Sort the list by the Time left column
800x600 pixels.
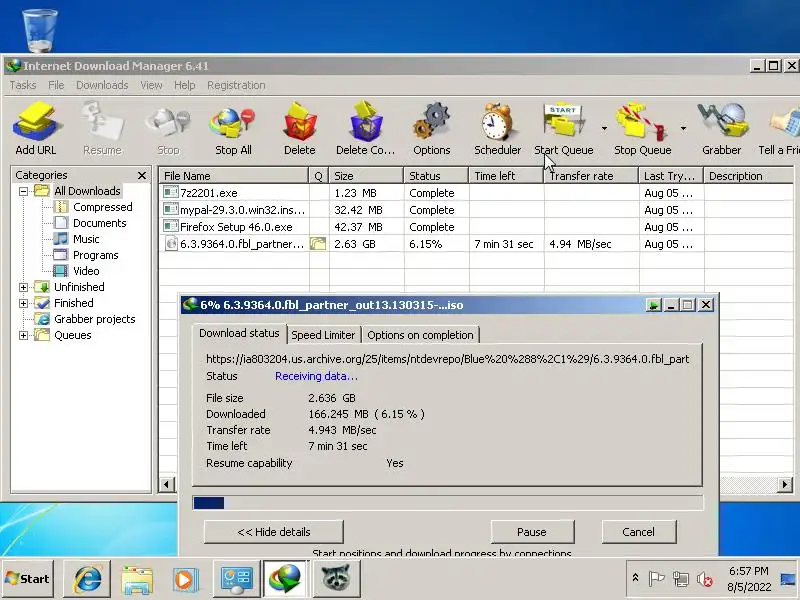point(506,176)
